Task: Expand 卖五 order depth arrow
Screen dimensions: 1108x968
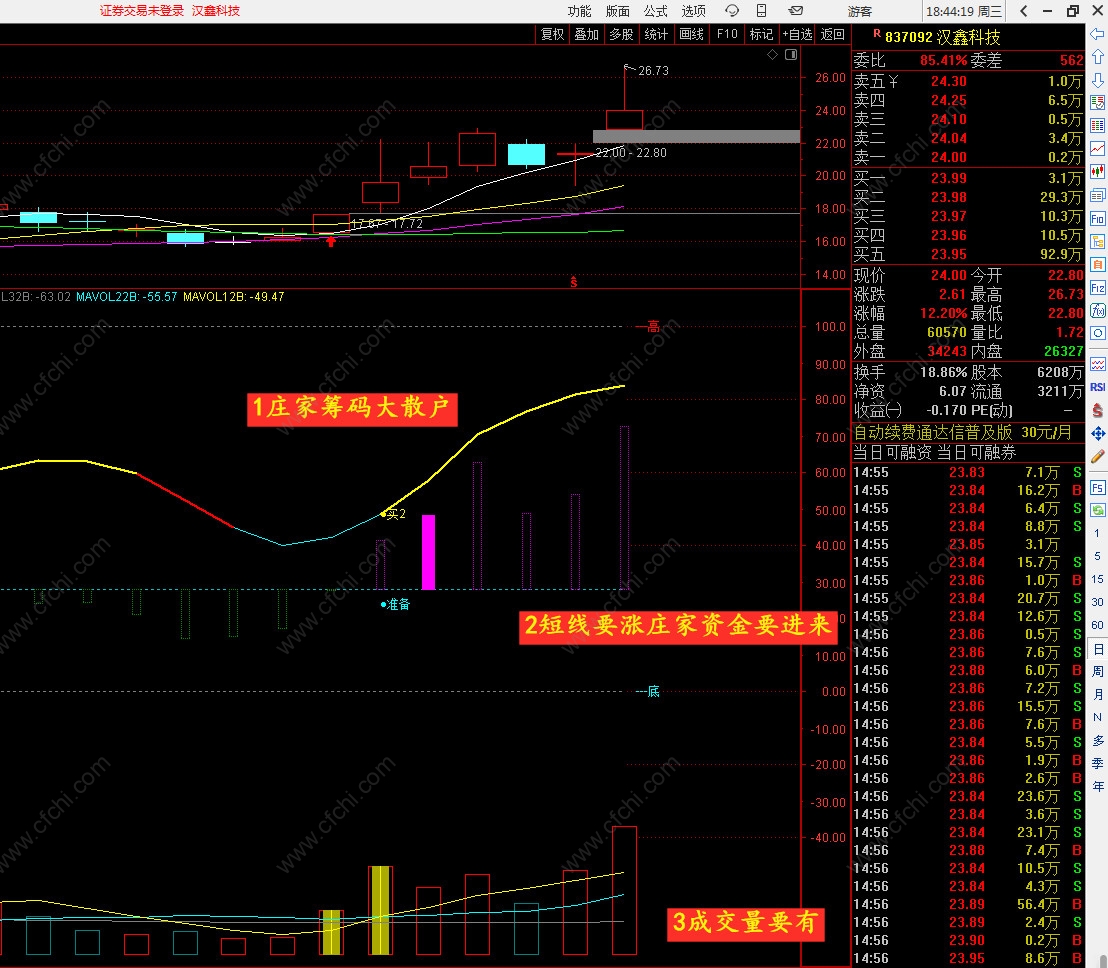Action: 894,82
